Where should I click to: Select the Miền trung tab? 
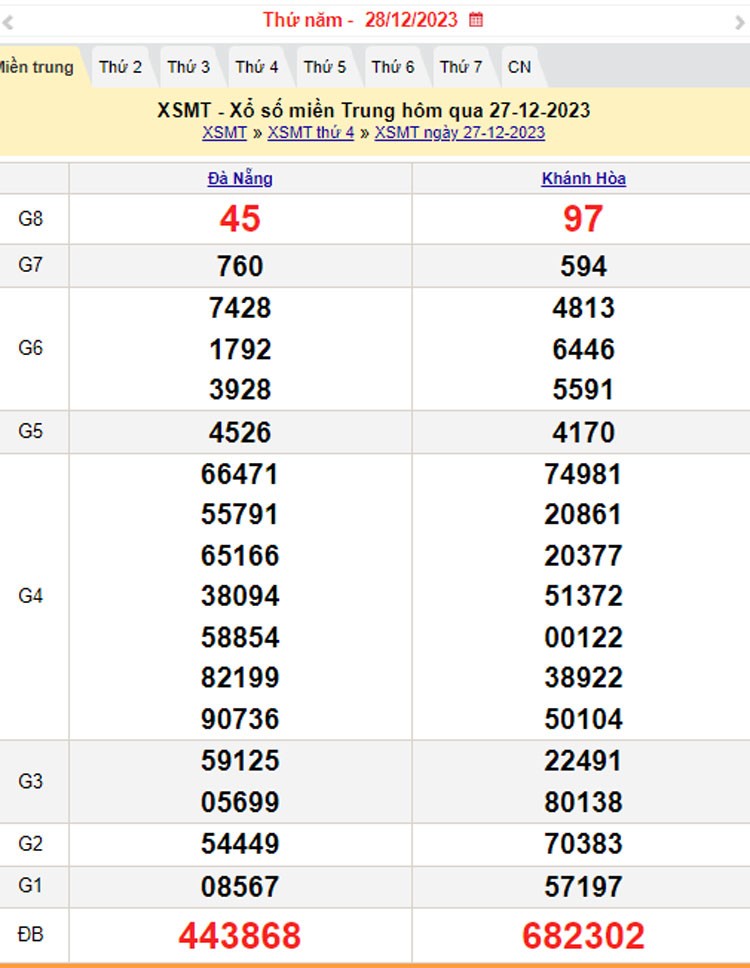(x=34, y=68)
